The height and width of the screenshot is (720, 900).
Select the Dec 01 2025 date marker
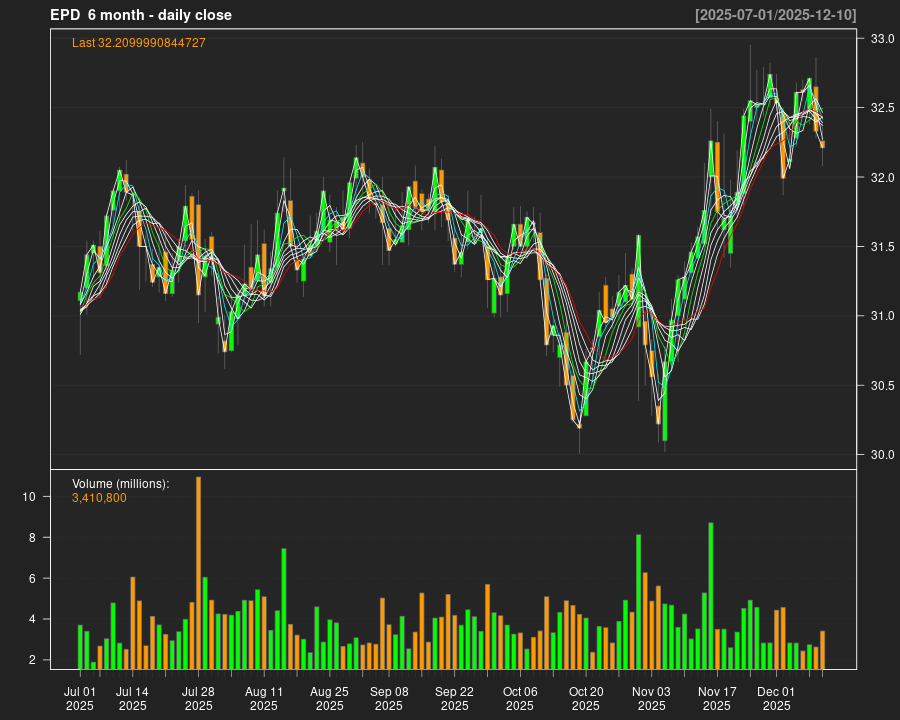click(776, 698)
